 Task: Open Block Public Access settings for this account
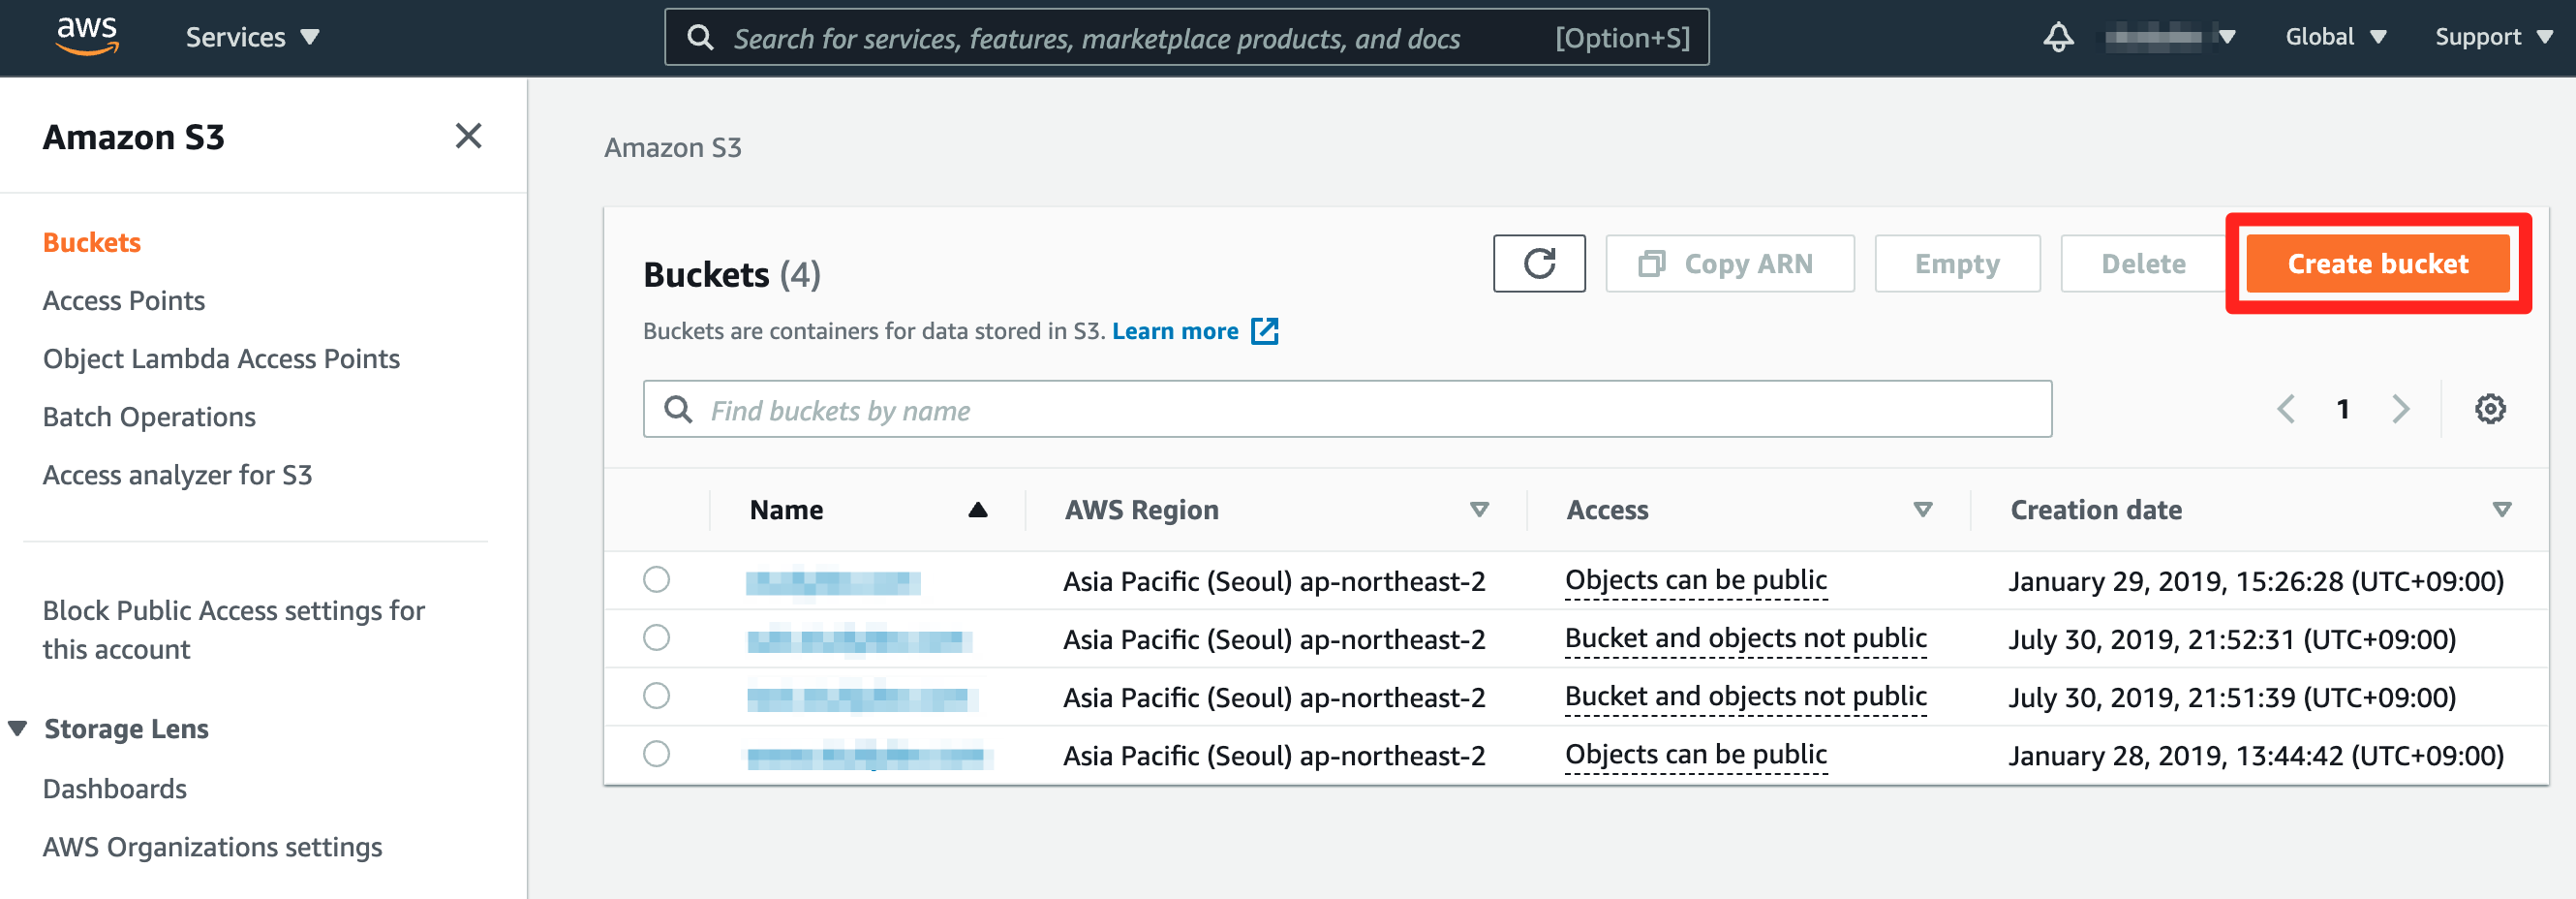pyautogui.click(x=234, y=630)
